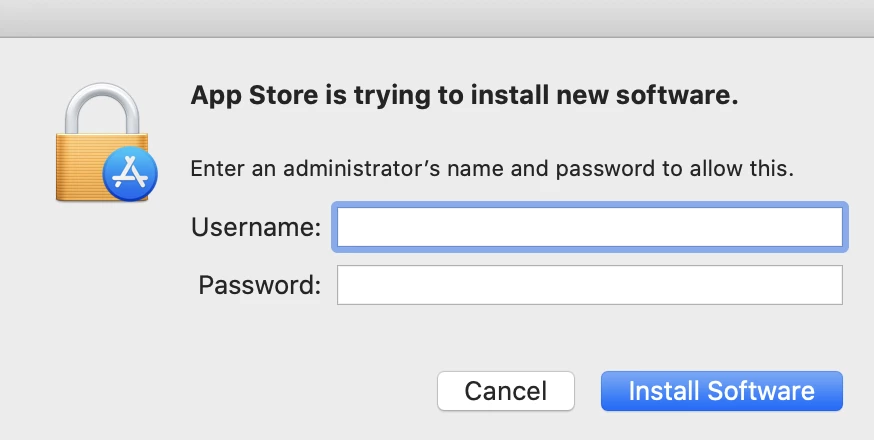This screenshot has height=440, width=874.
Task: Click the bold App Store install heading
Action: 464,96
